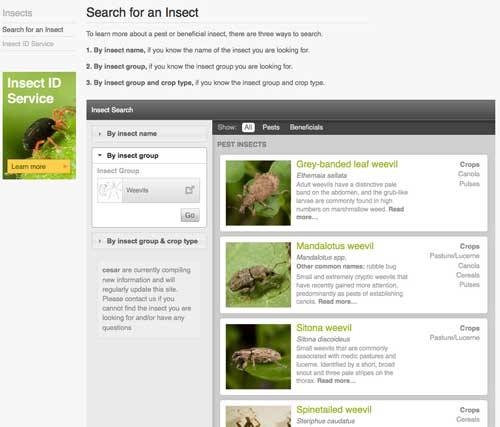Image resolution: width=500 pixels, height=427 pixels.
Task: Click the Insects sidebar heading
Action: pos(17,13)
